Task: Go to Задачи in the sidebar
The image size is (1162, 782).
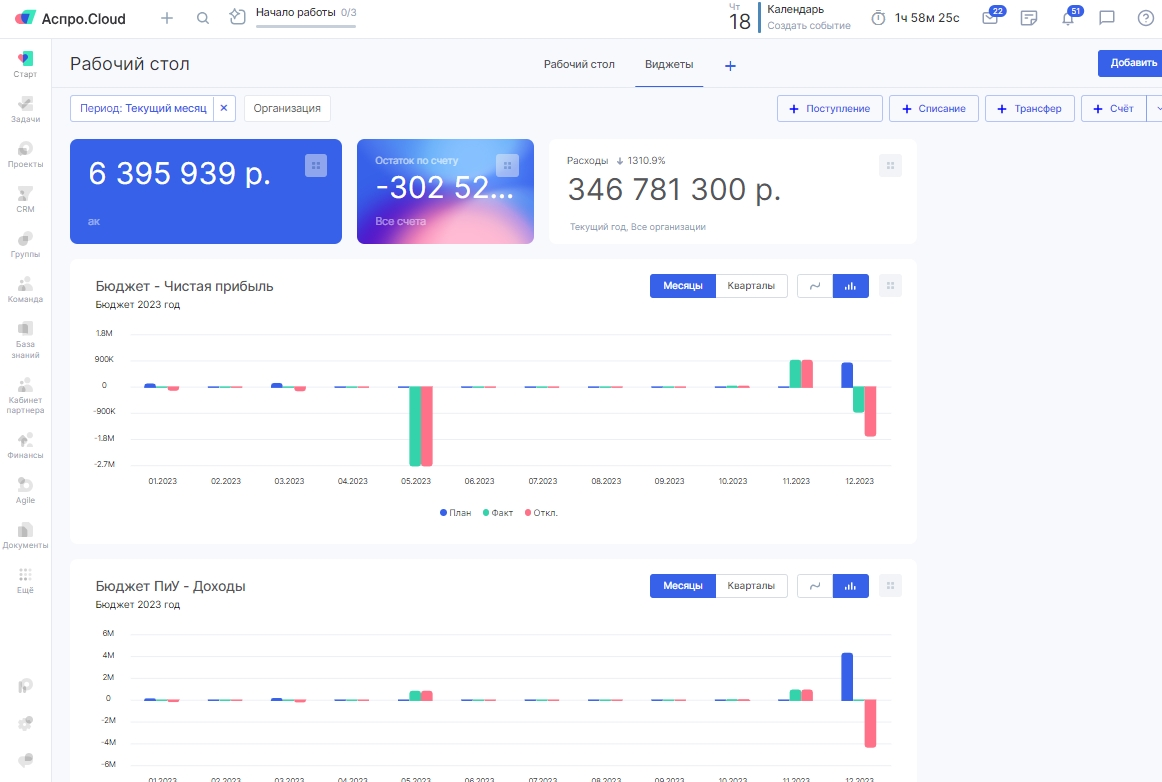Action: [x=26, y=109]
